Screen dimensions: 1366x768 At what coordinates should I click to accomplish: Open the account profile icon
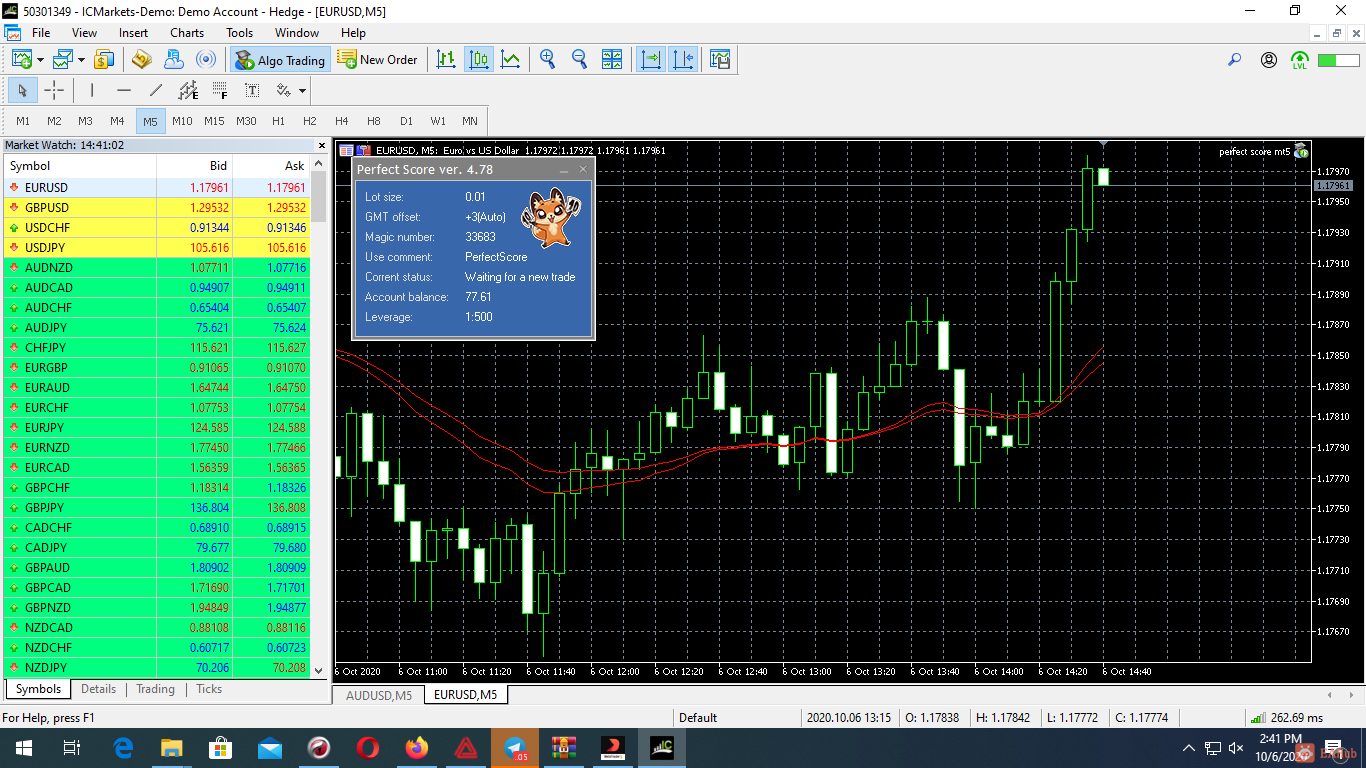click(x=1269, y=60)
